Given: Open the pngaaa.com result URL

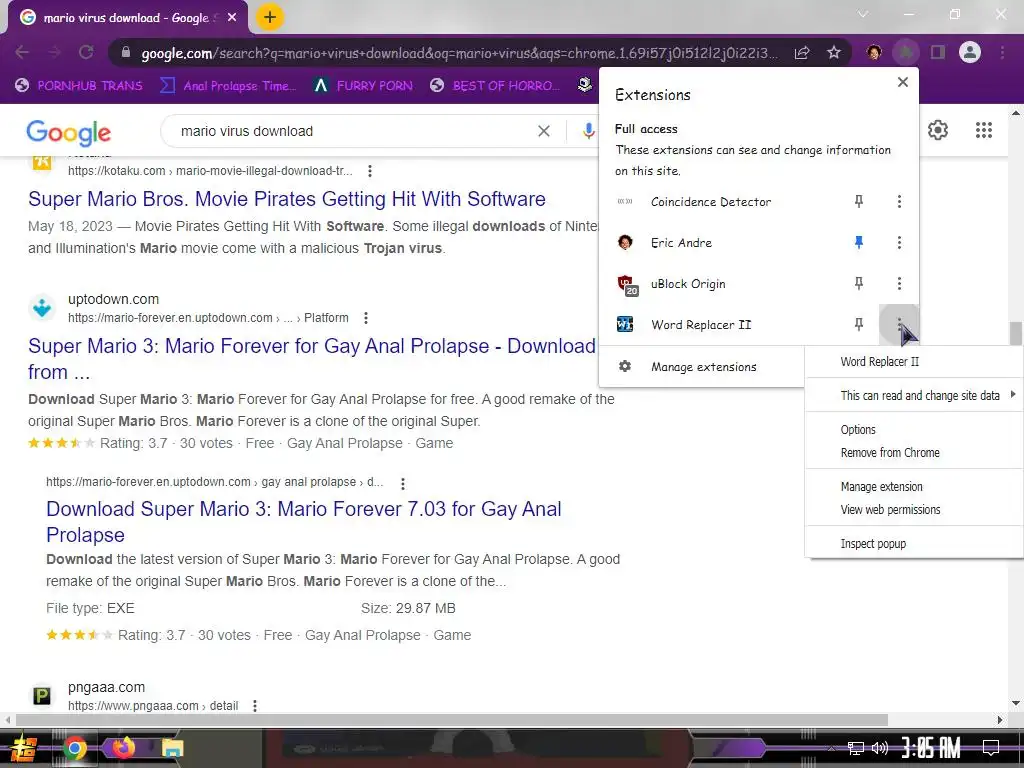Looking at the screenshot, I should (x=153, y=706).
